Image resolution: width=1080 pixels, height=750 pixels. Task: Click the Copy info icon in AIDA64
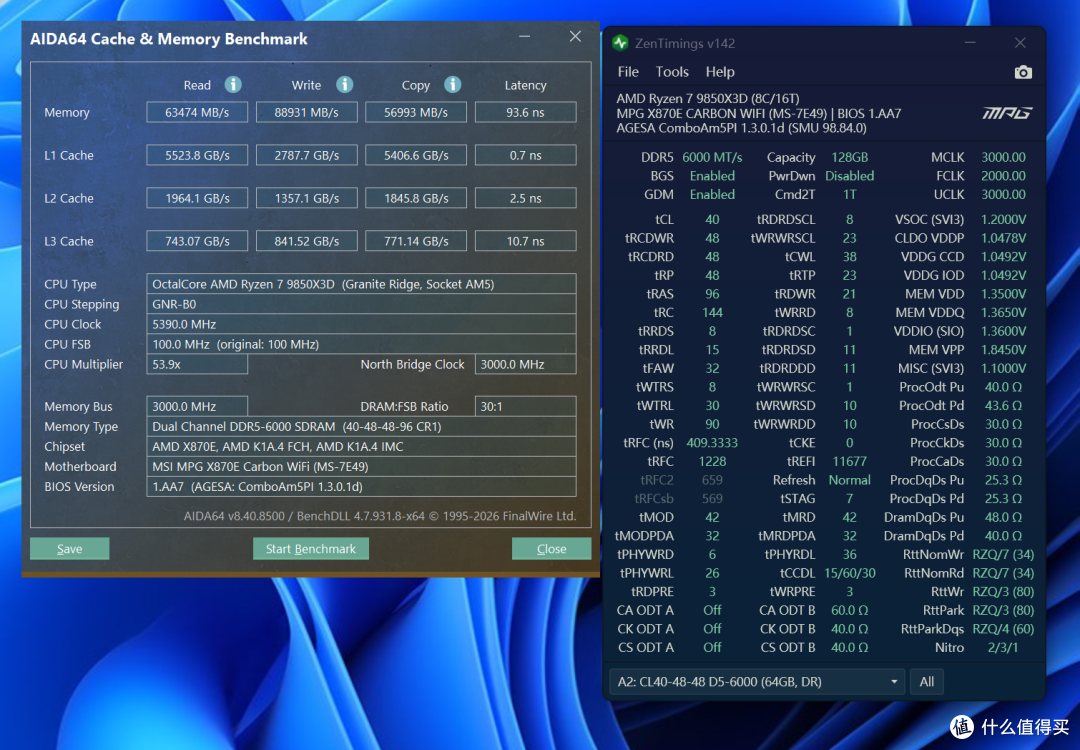pos(452,85)
